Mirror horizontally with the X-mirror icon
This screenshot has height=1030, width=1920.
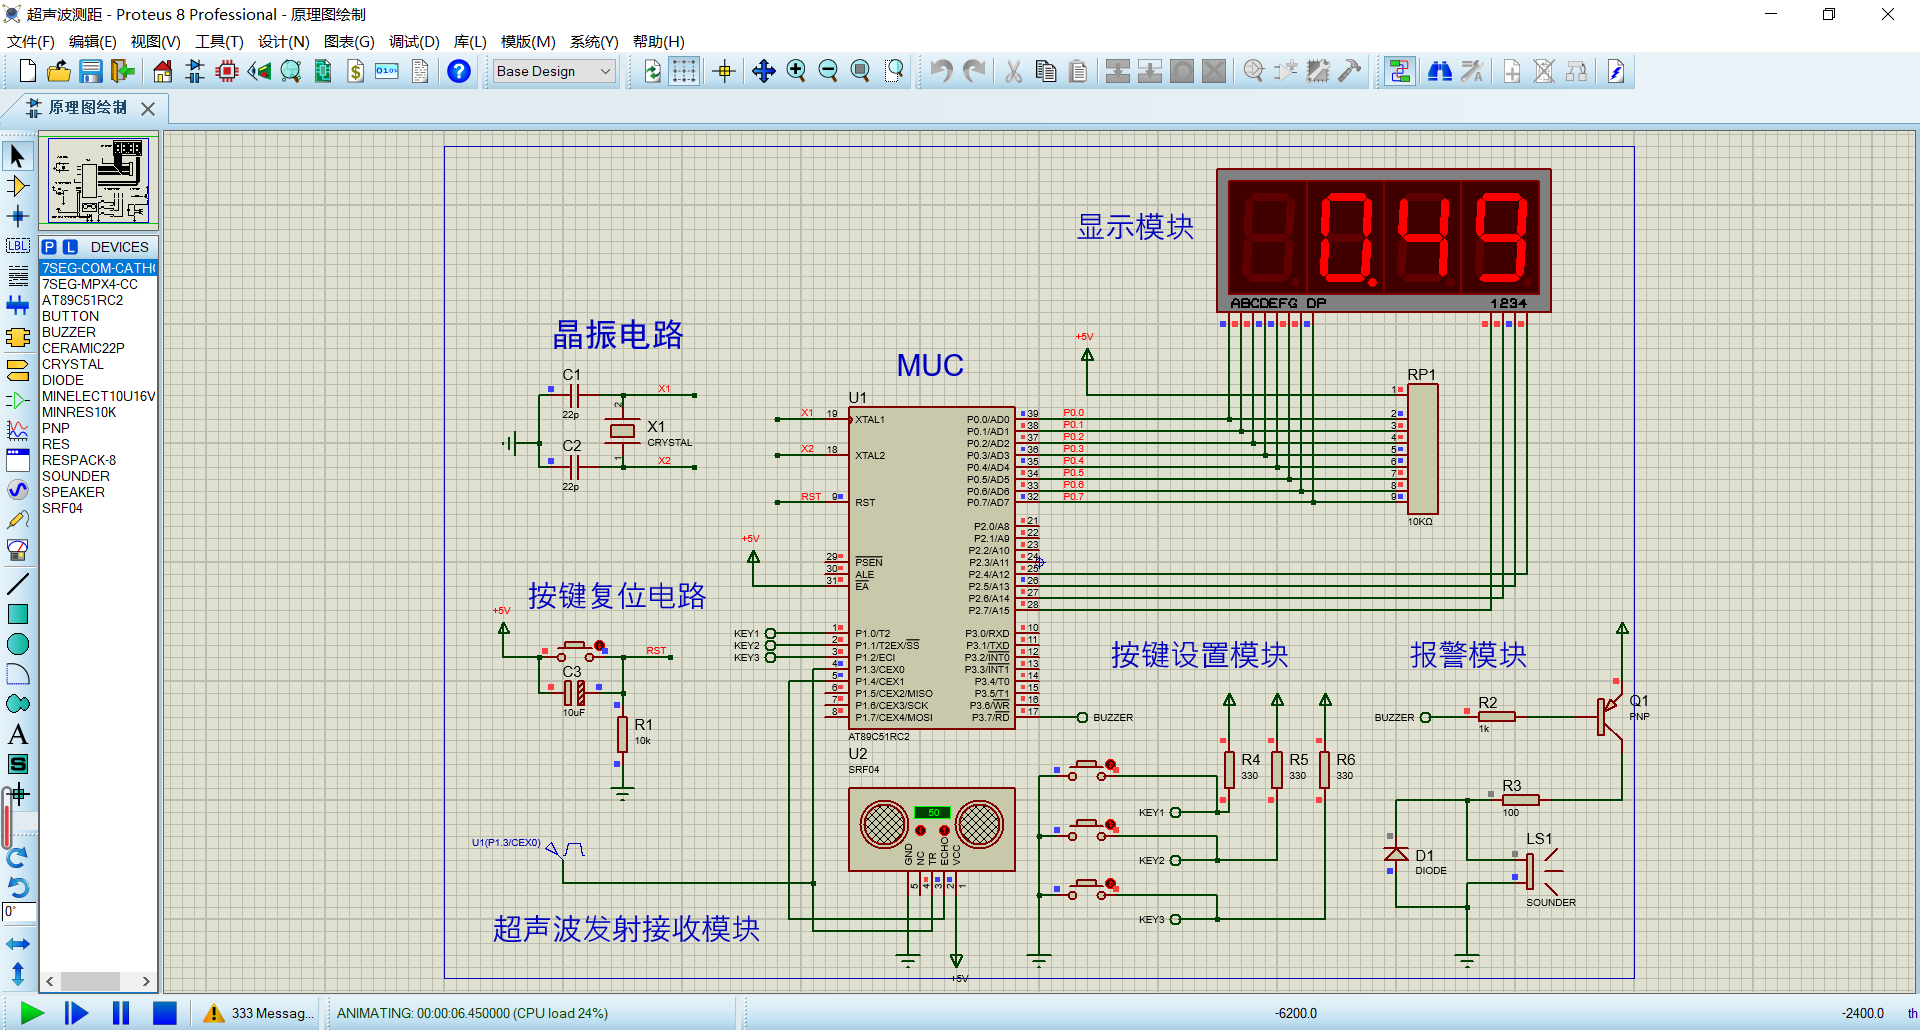[x=17, y=944]
